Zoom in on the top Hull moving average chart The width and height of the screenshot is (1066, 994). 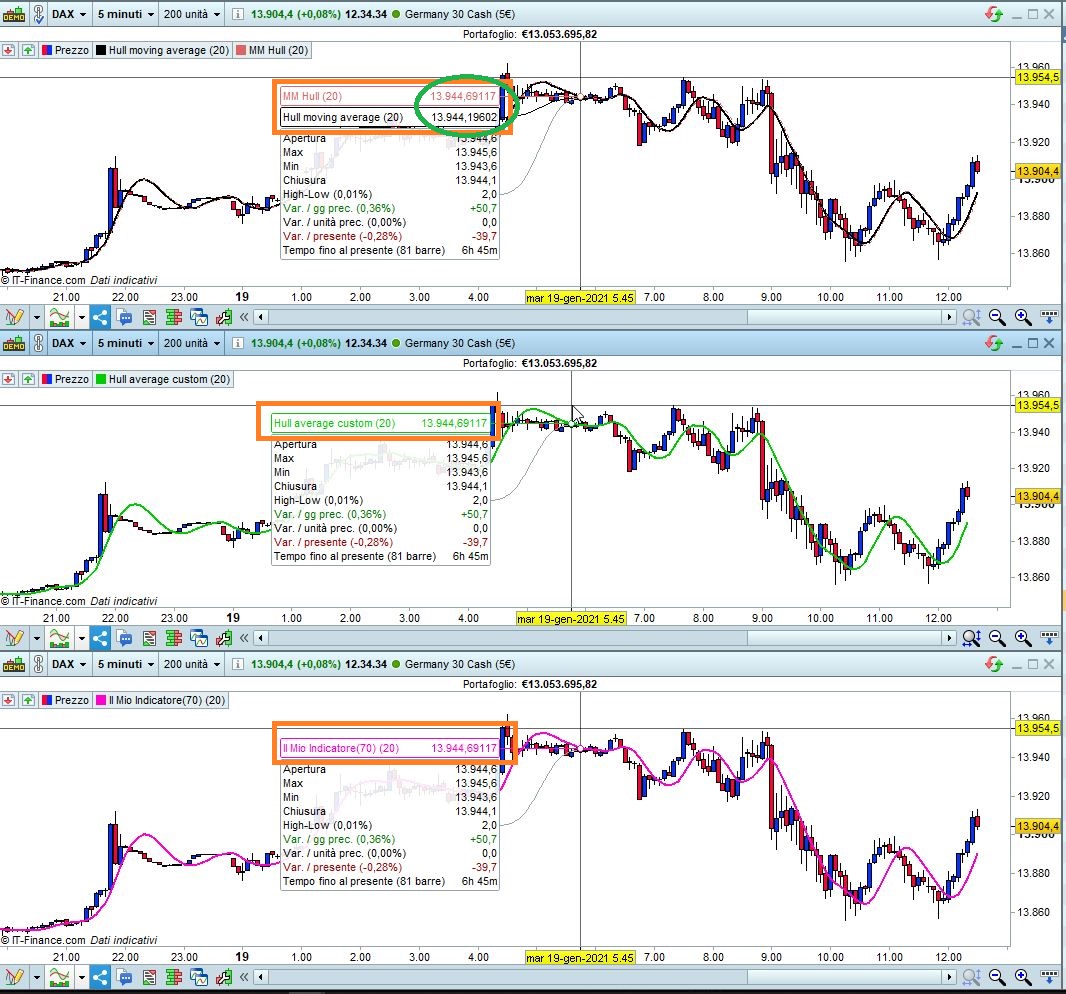[x=1023, y=317]
